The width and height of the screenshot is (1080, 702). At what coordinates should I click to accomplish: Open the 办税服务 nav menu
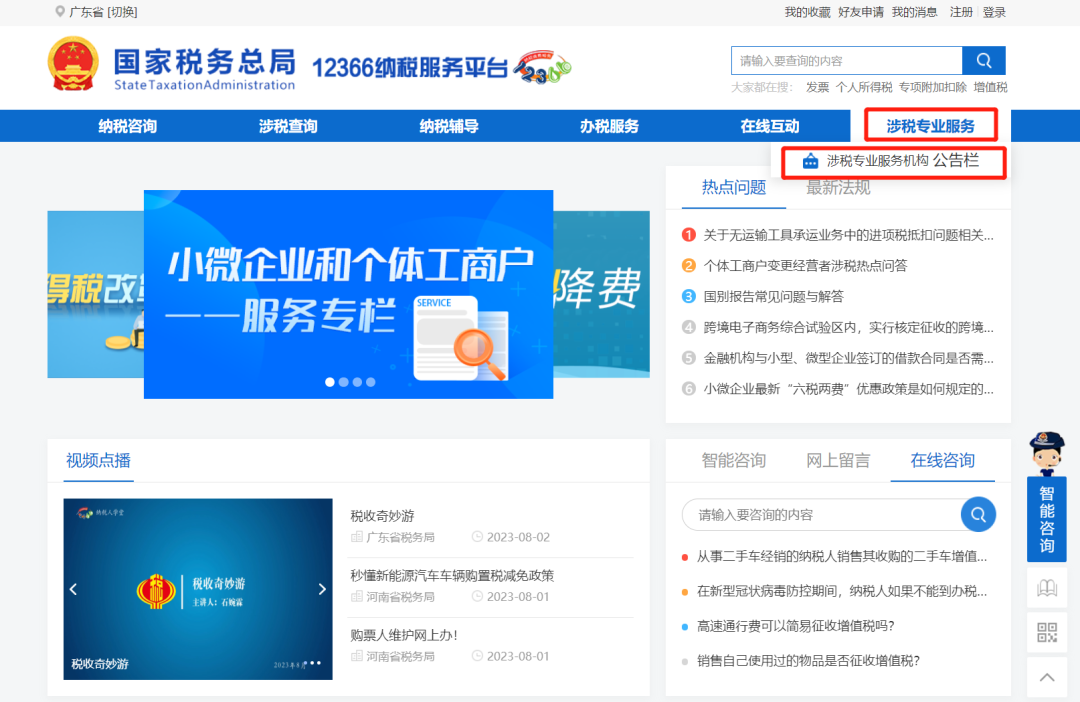[x=610, y=126]
